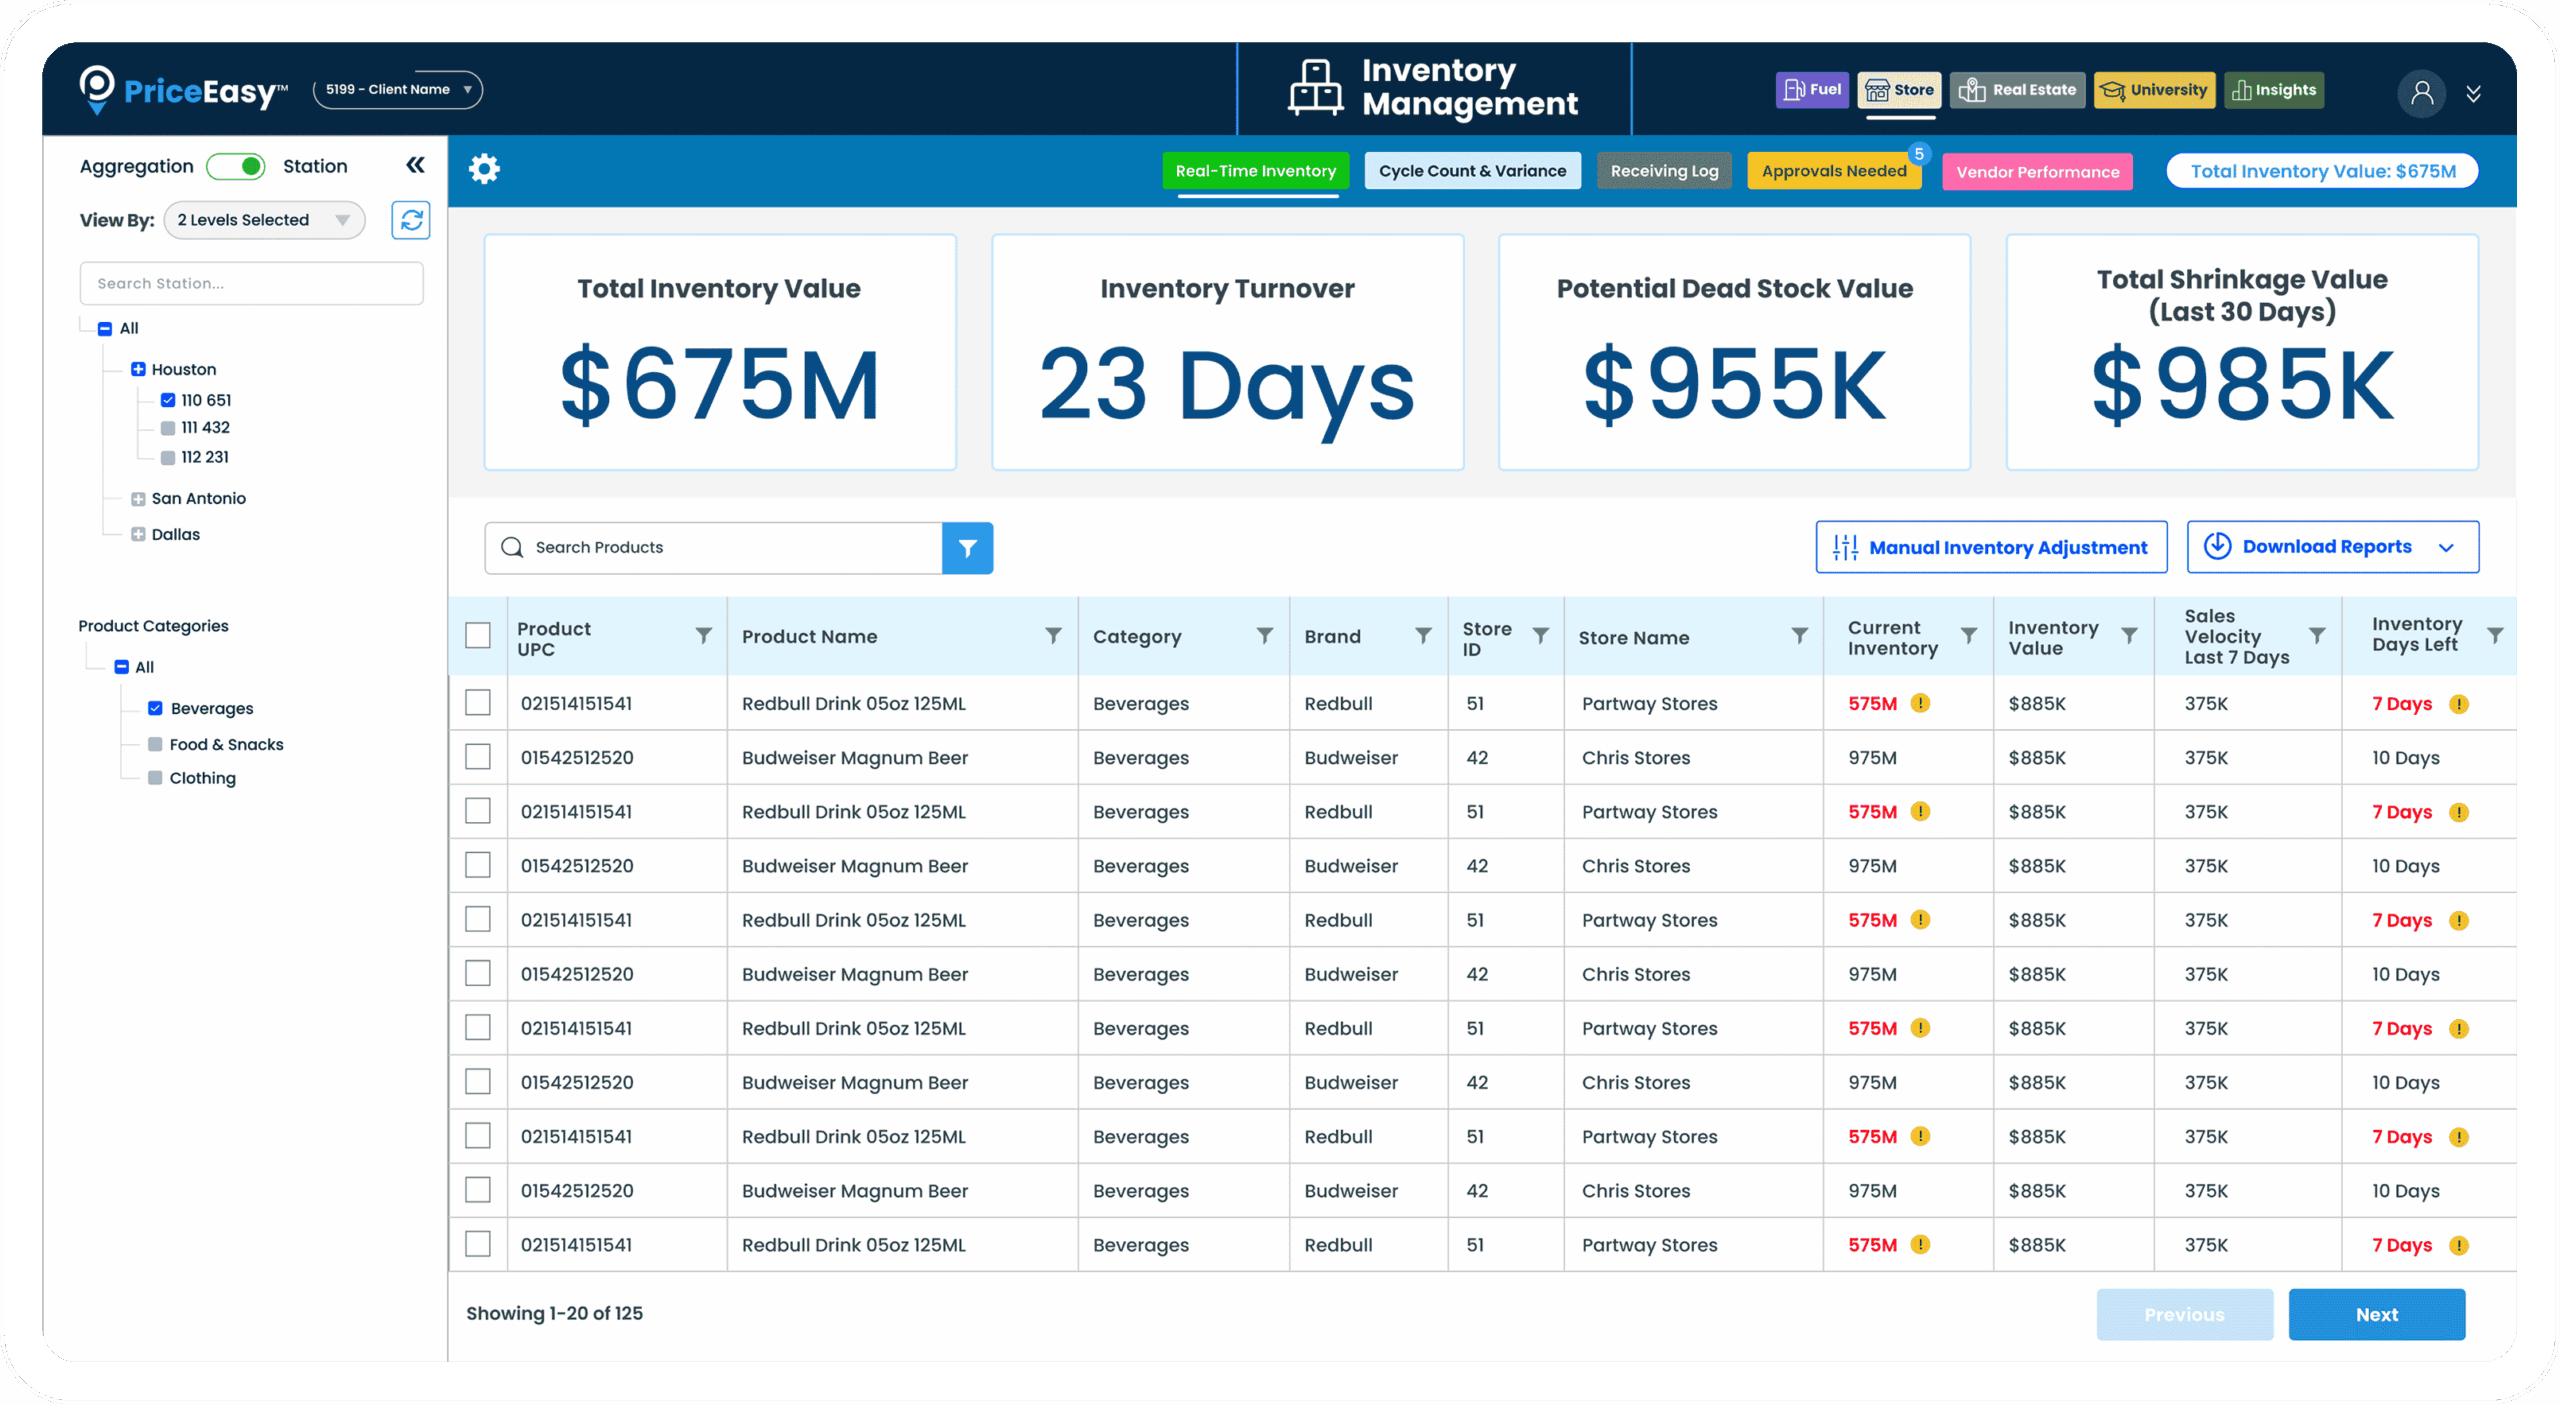The width and height of the screenshot is (2560, 1405).
Task: Open the settings gear icon
Action: (484, 168)
